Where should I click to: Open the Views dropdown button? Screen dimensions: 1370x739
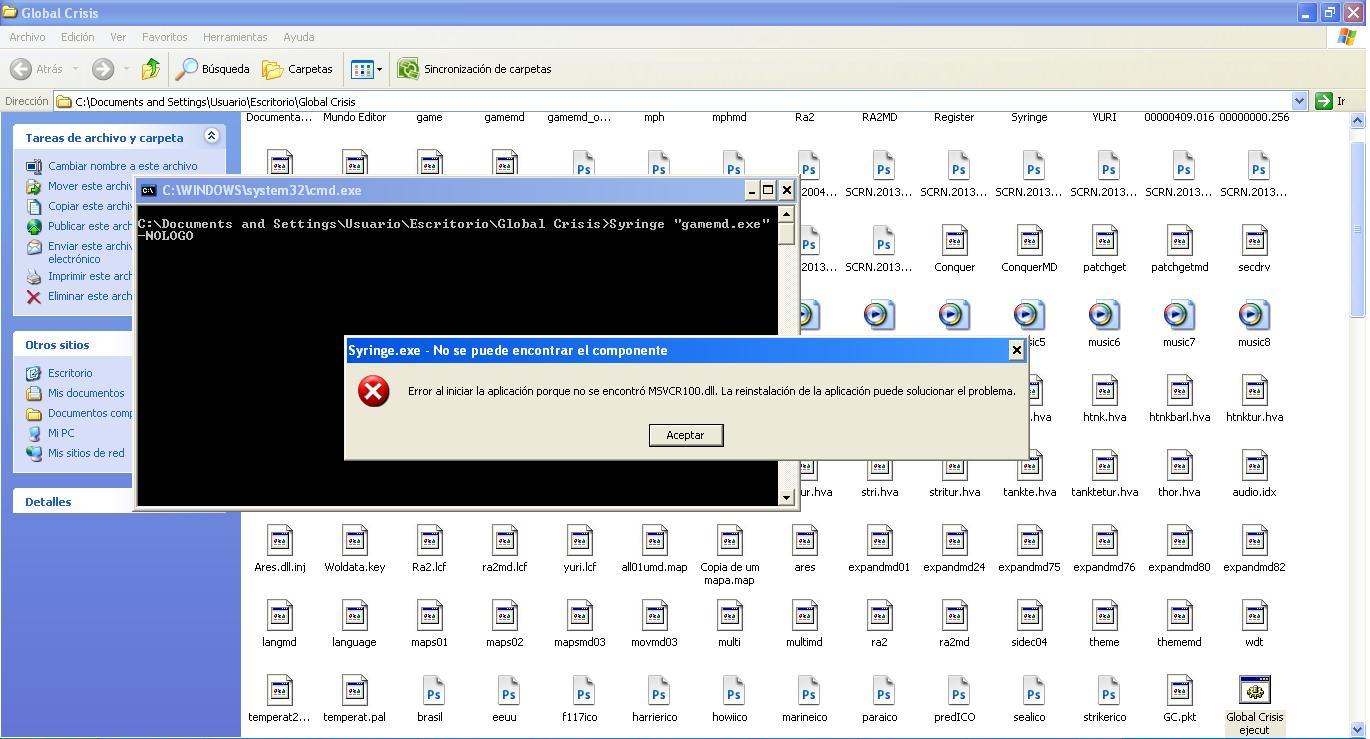(x=366, y=69)
